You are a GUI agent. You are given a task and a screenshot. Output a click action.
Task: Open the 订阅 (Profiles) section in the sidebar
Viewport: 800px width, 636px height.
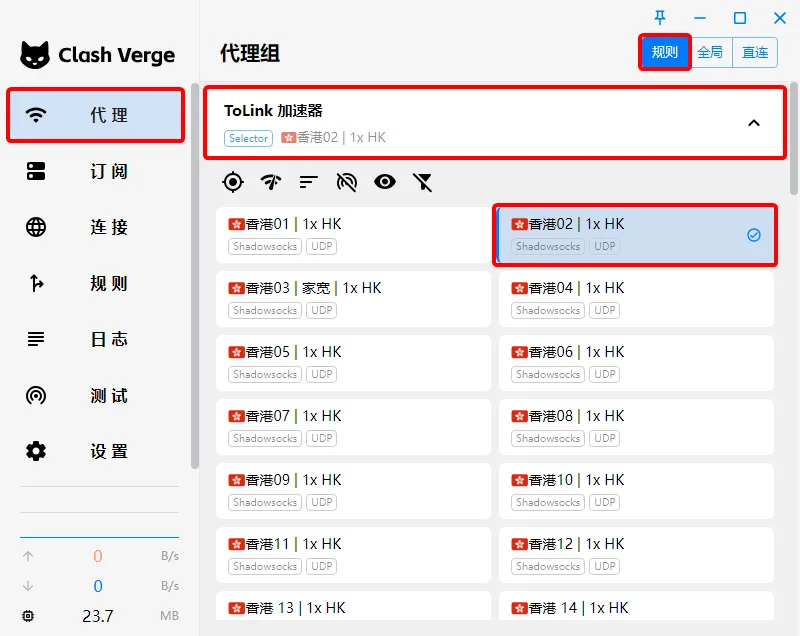96,171
